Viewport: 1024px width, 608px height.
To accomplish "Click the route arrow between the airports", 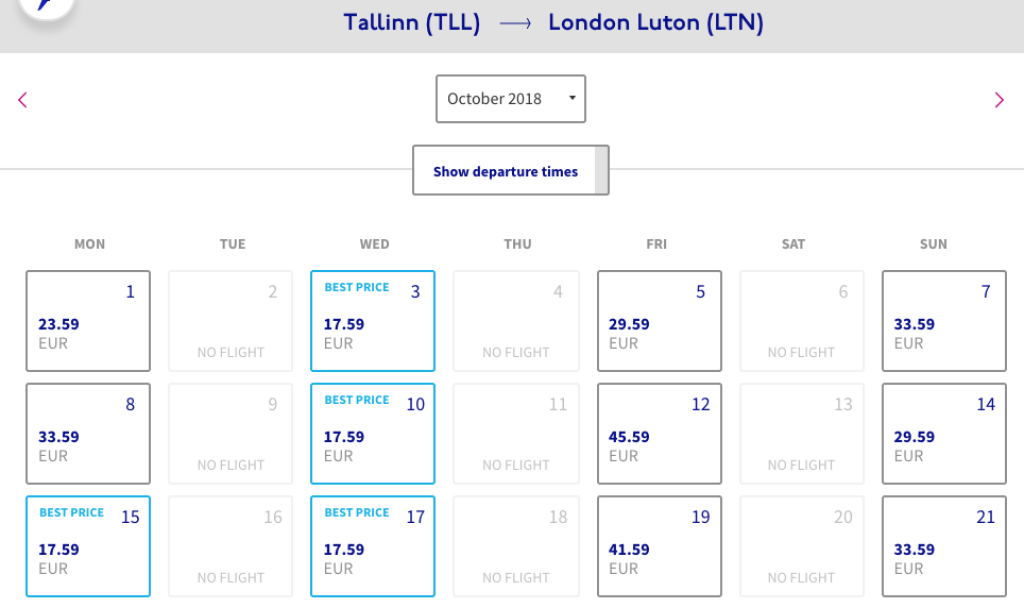I will 514,24.
